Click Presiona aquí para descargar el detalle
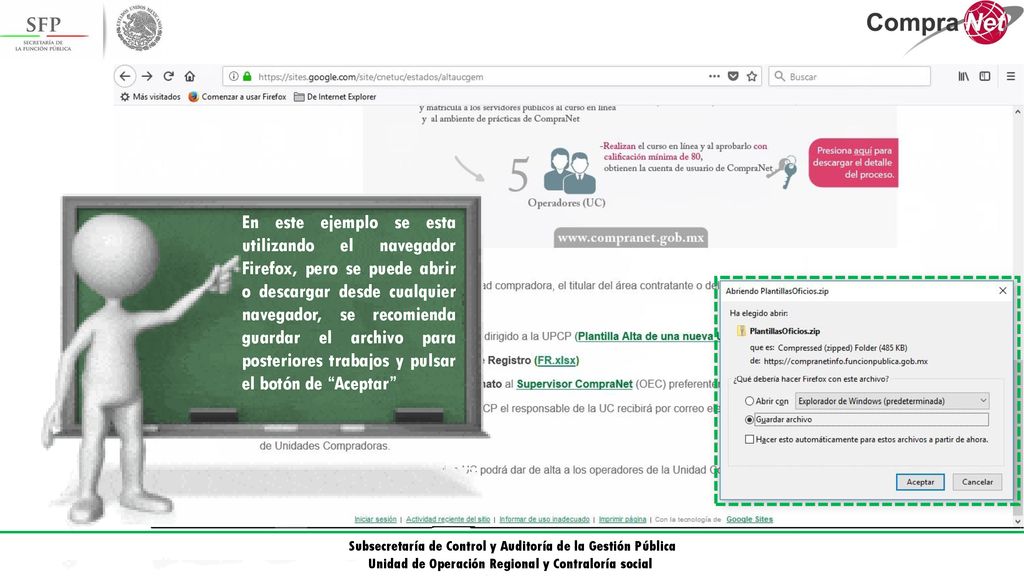This screenshot has height=576, width=1024. (853, 163)
